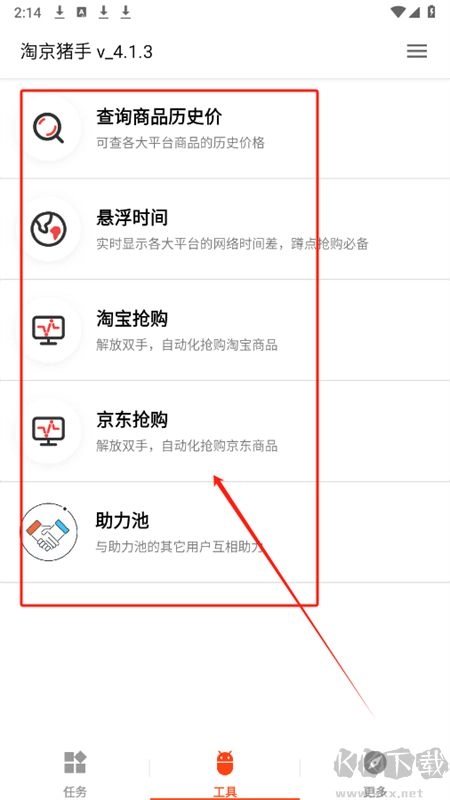The image size is (450, 800).
Task: Tap the globe icon for floating time
Action: point(48,229)
